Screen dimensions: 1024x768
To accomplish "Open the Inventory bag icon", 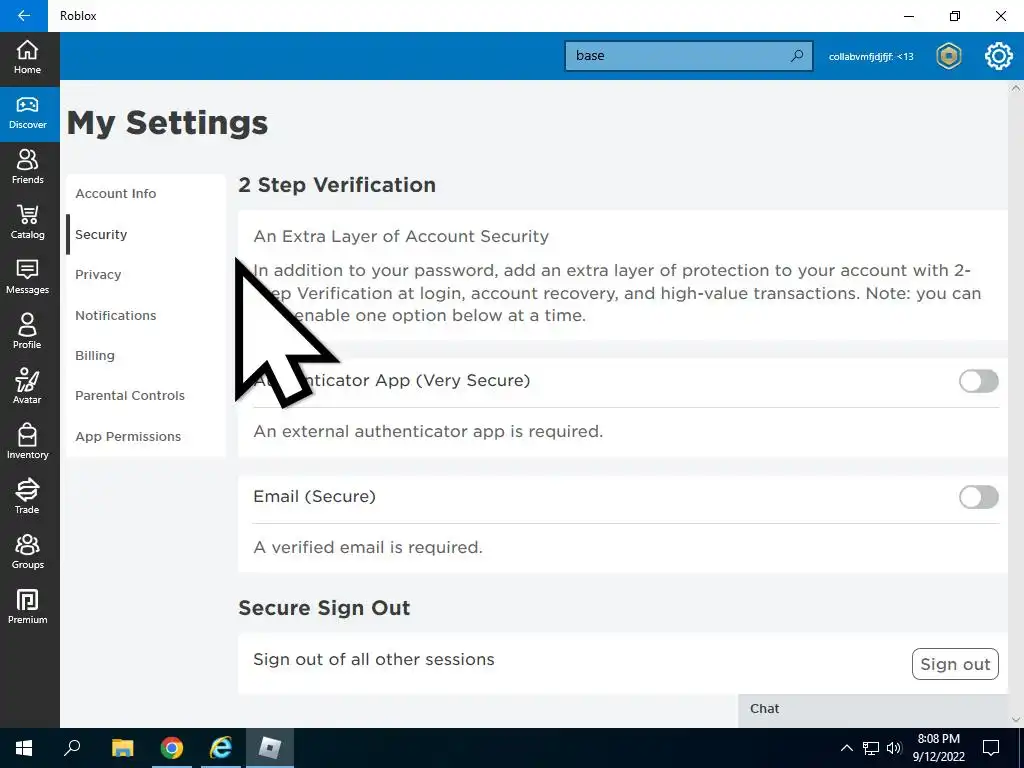I will 28,441.
